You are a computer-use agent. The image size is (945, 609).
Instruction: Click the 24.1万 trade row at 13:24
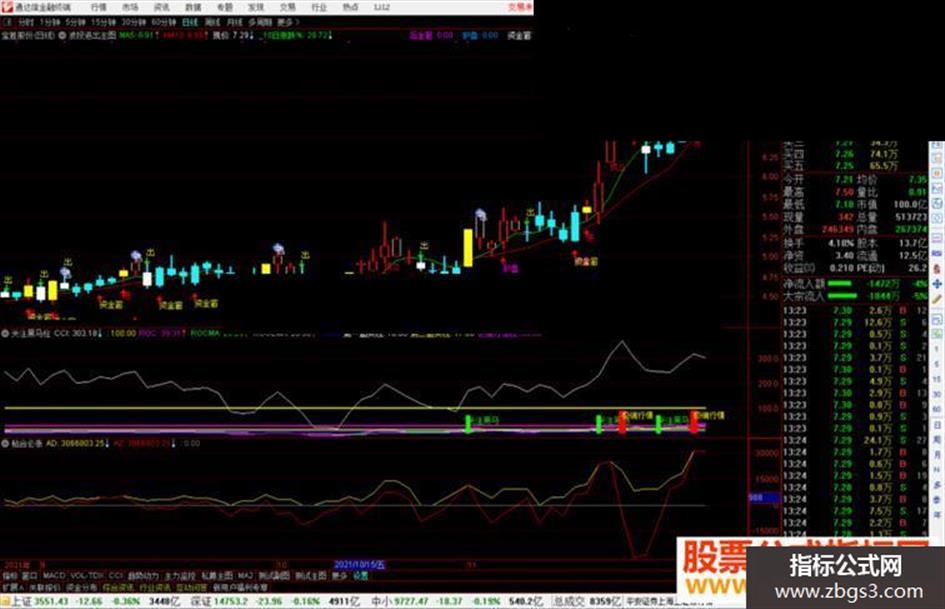click(854, 441)
